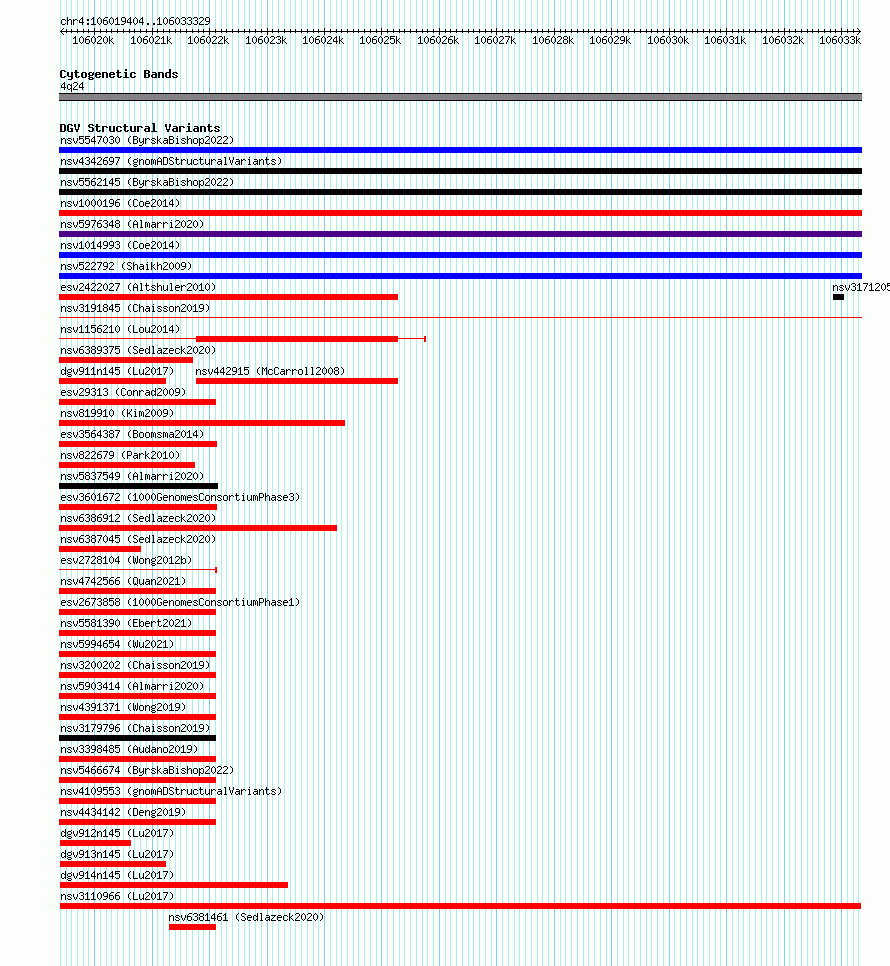890x966 pixels.
Task: Click the nsv3110966 (Lu2017) label
Action: pyautogui.click(x=117, y=896)
